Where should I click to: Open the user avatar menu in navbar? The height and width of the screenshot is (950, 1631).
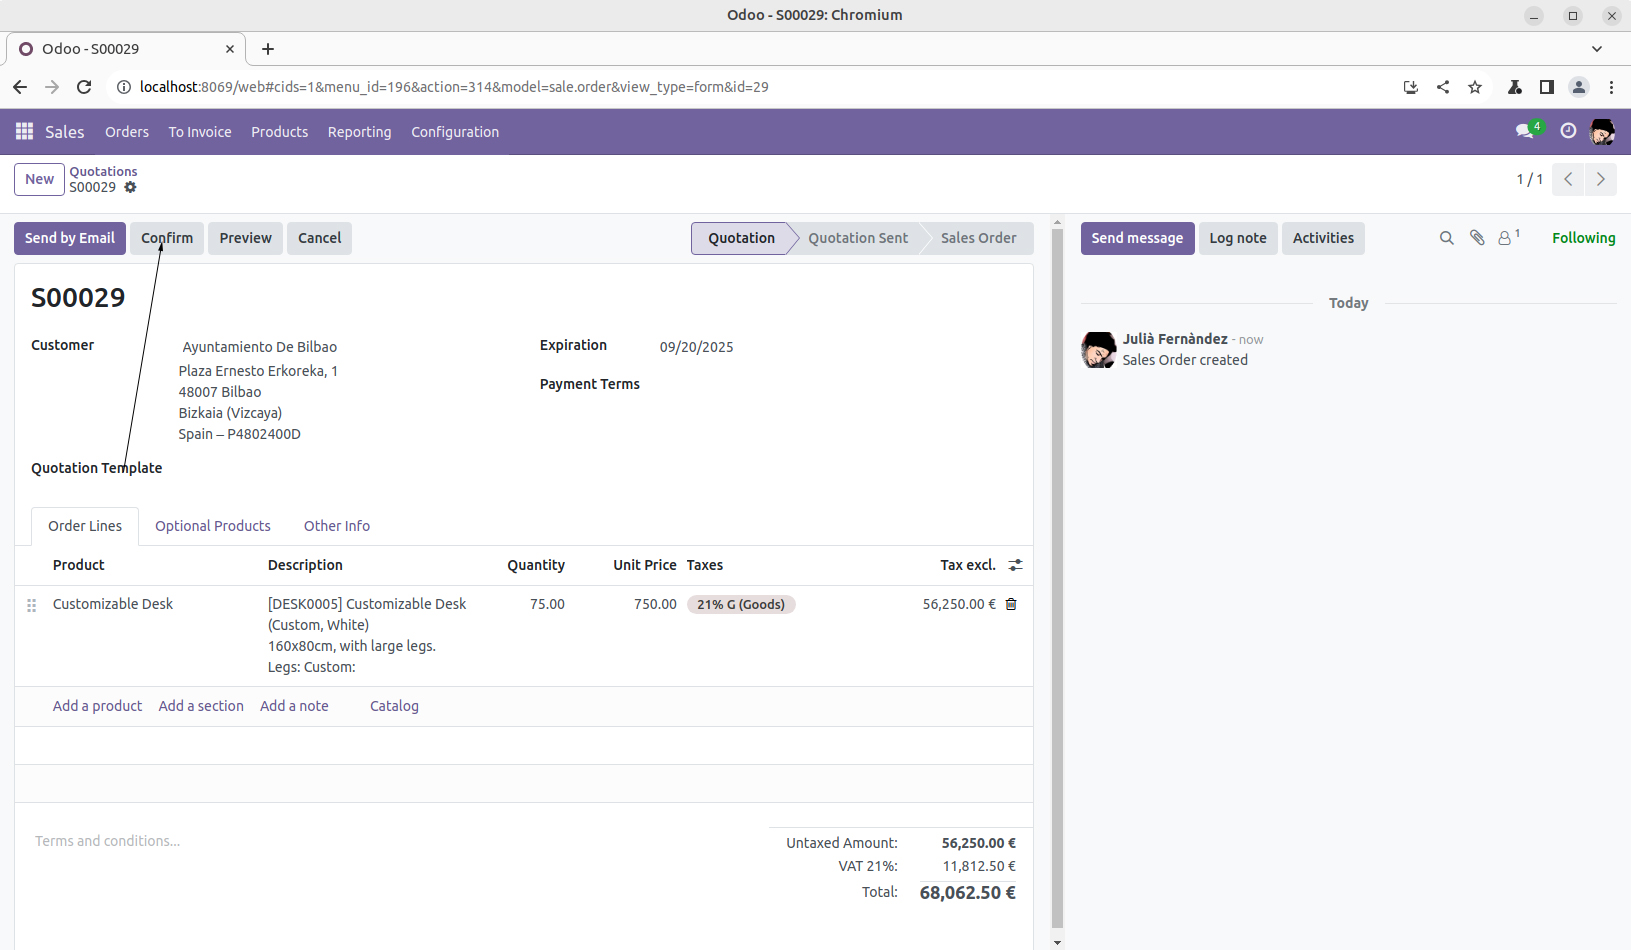1602,132
